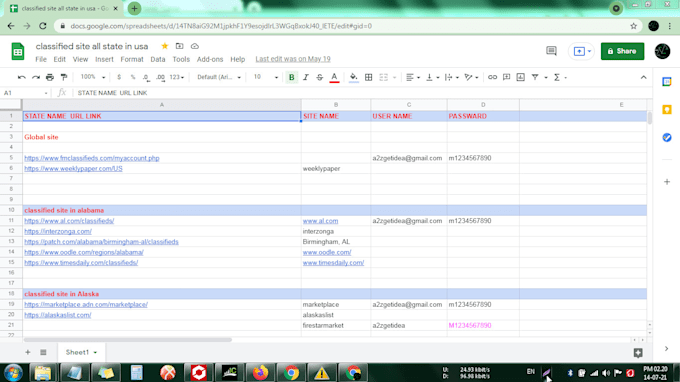Viewport: 680px width, 382px height.
Task: Open the Tasks side panel
Action: point(667,137)
